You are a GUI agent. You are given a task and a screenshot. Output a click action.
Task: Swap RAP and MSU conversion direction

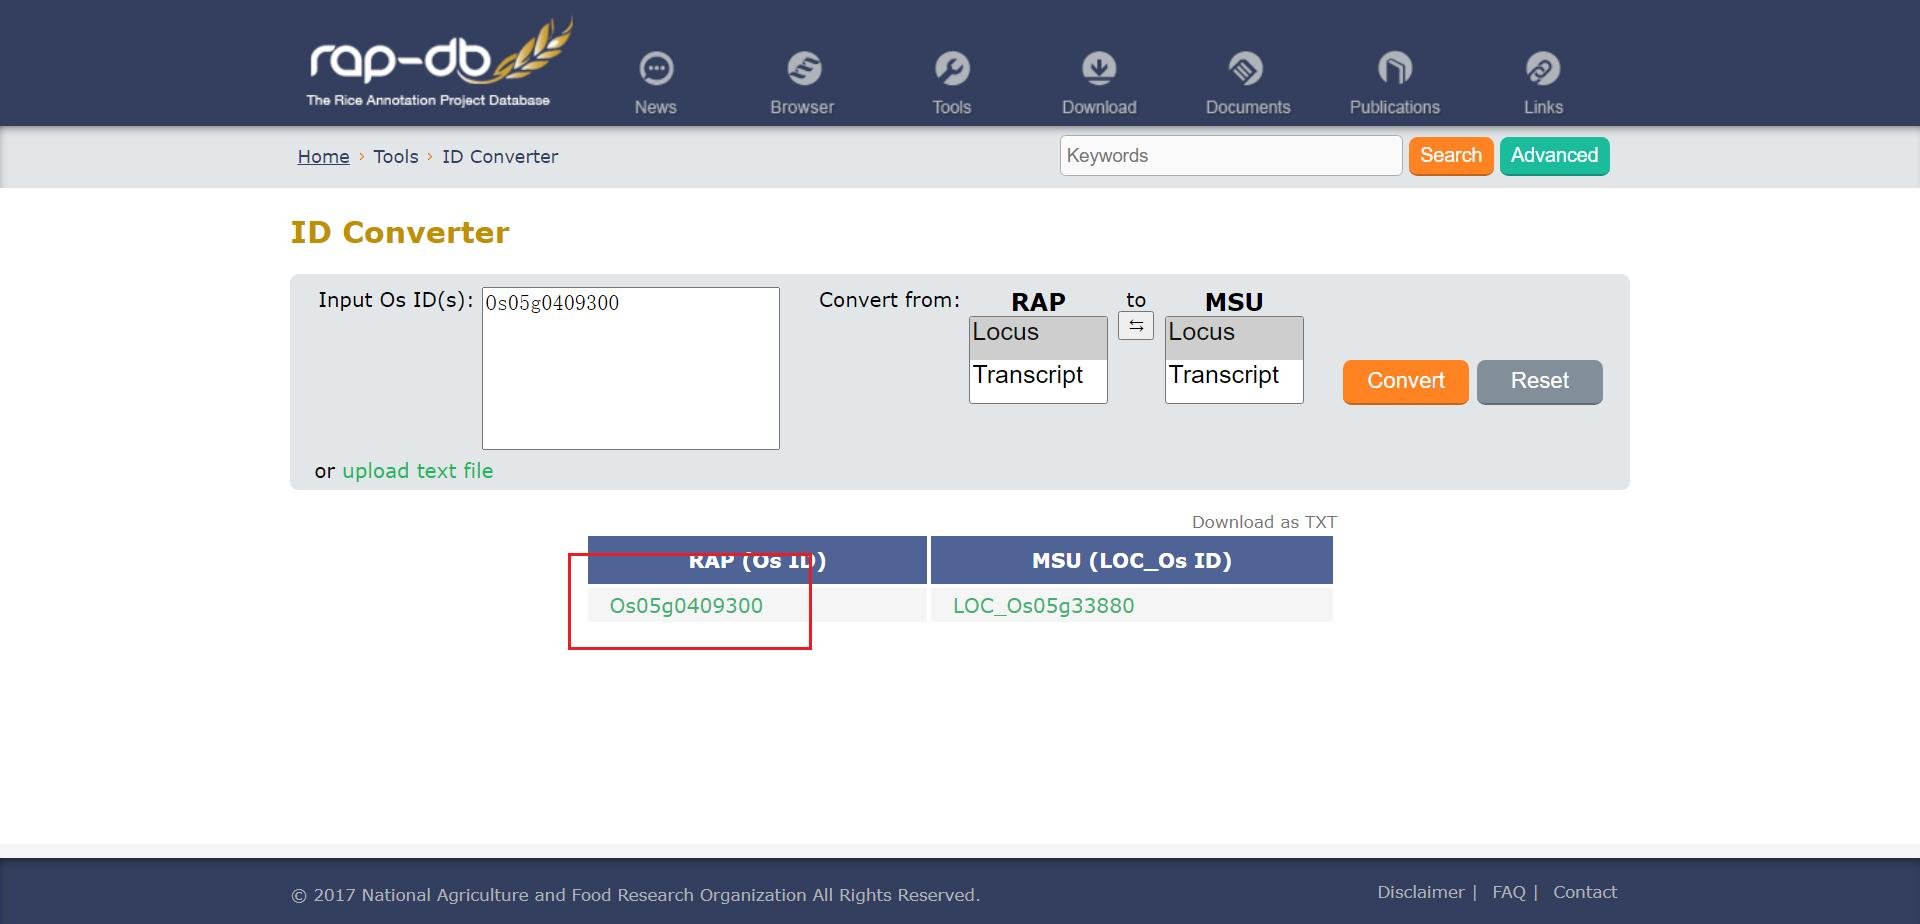coord(1135,326)
